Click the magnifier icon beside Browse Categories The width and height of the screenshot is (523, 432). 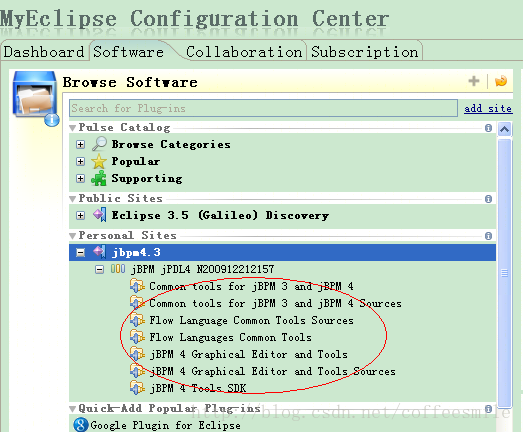[99, 144]
